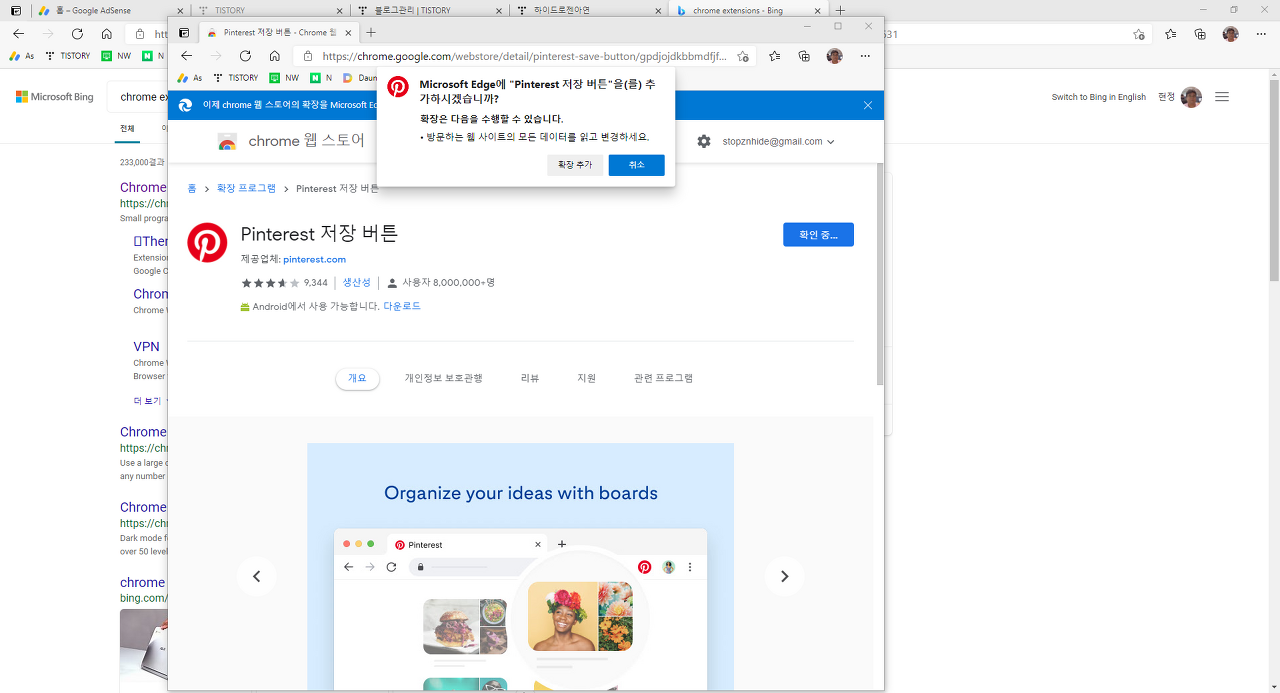The width and height of the screenshot is (1280, 693).
Task: Open Settings and more in background window
Action: (x=1260, y=33)
